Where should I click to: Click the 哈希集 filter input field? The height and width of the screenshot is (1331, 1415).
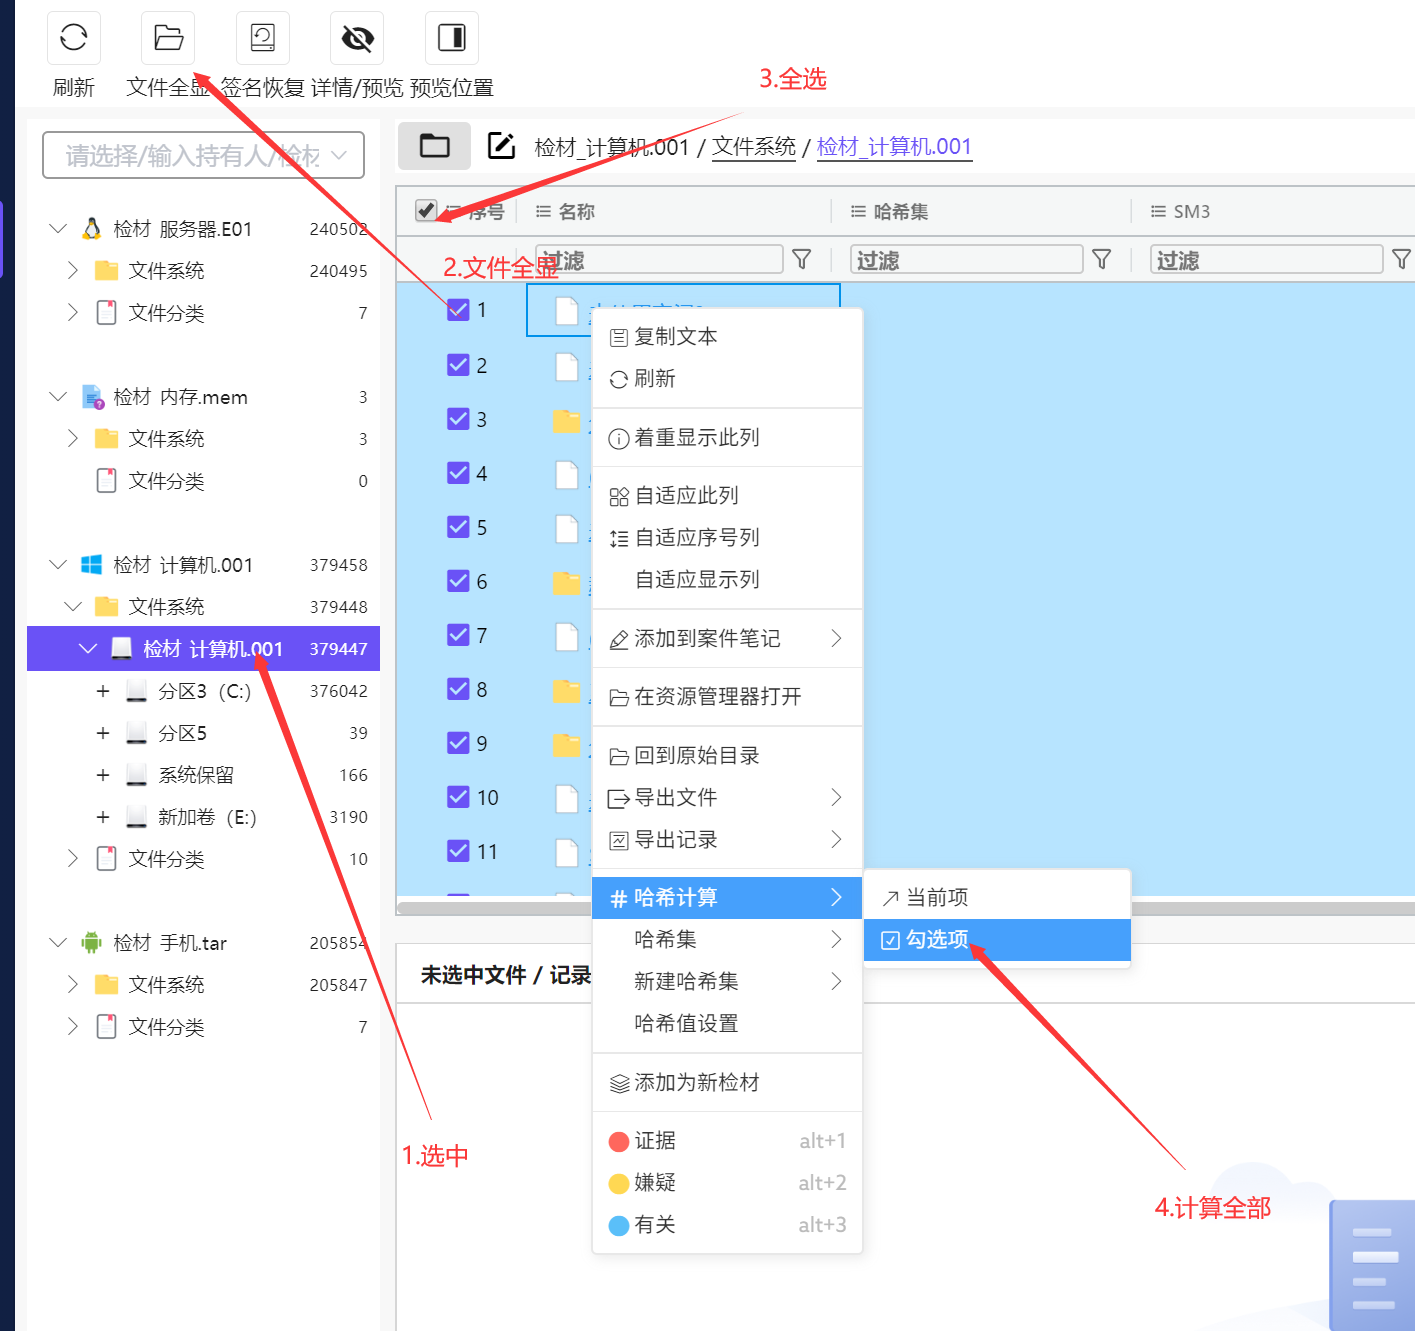pyautogui.click(x=967, y=260)
